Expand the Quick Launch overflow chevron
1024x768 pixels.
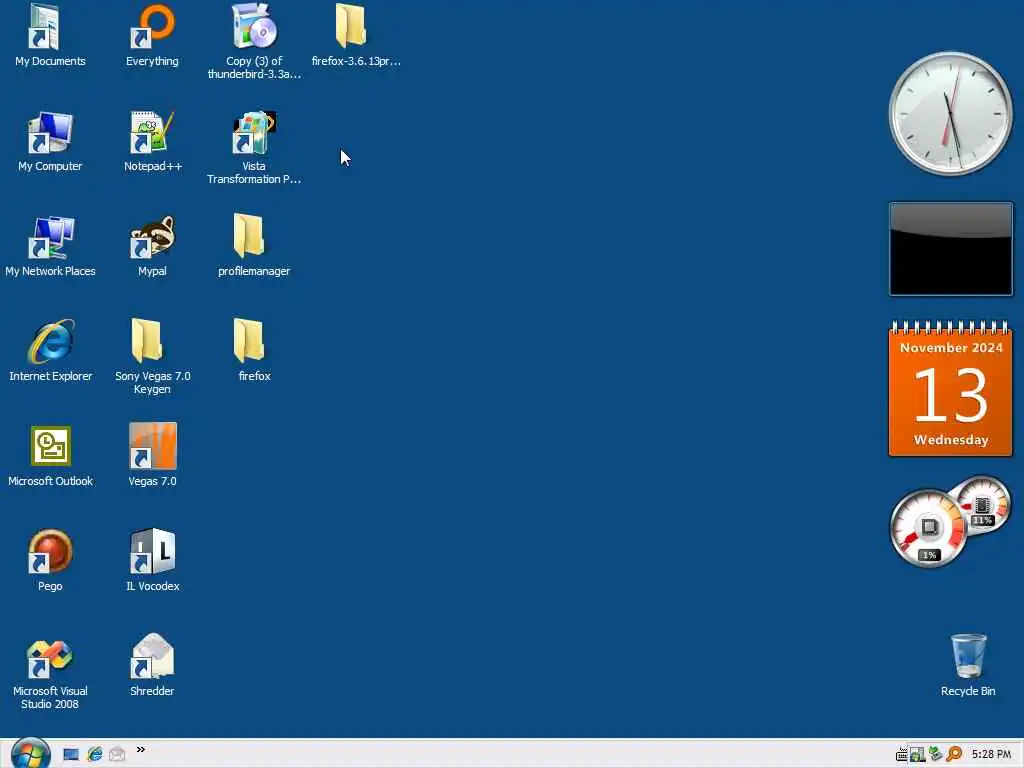[x=140, y=750]
